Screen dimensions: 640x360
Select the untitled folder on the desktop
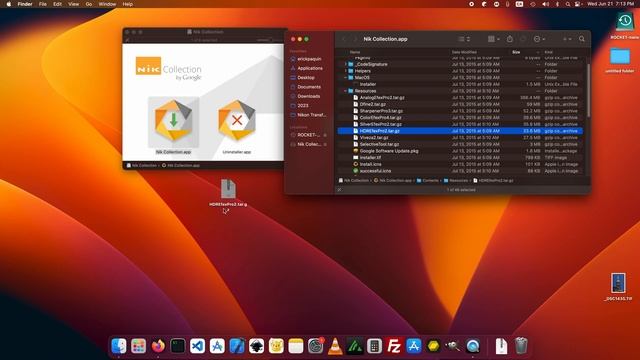click(620, 56)
